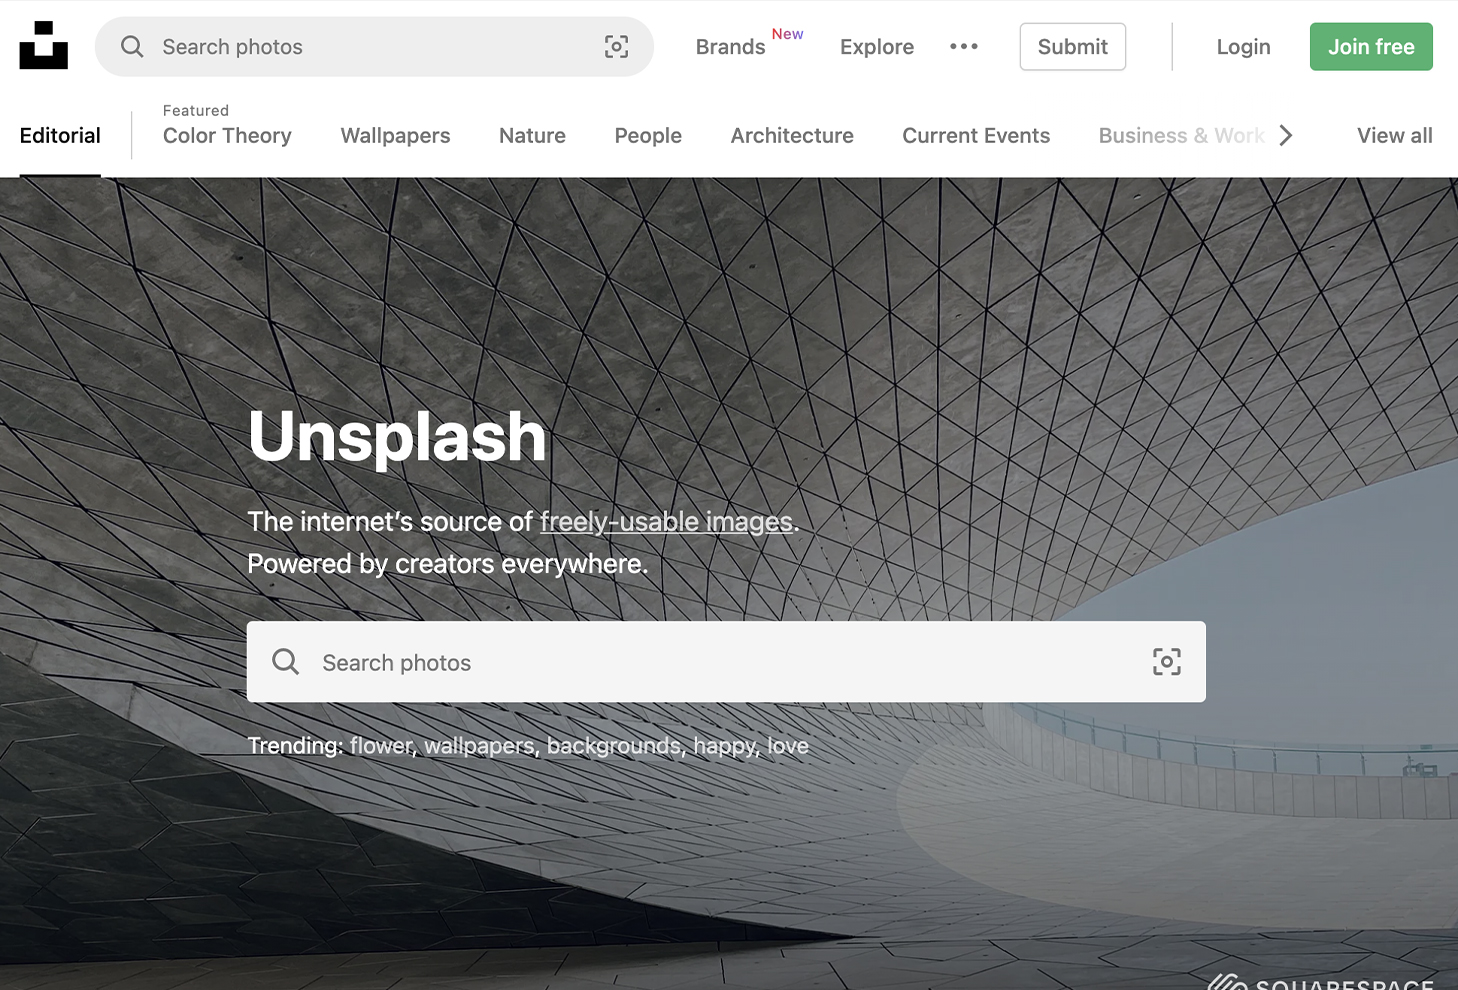
Task: Open the freely-usable images link
Action: pyautogui.click(x=667, y=522)
